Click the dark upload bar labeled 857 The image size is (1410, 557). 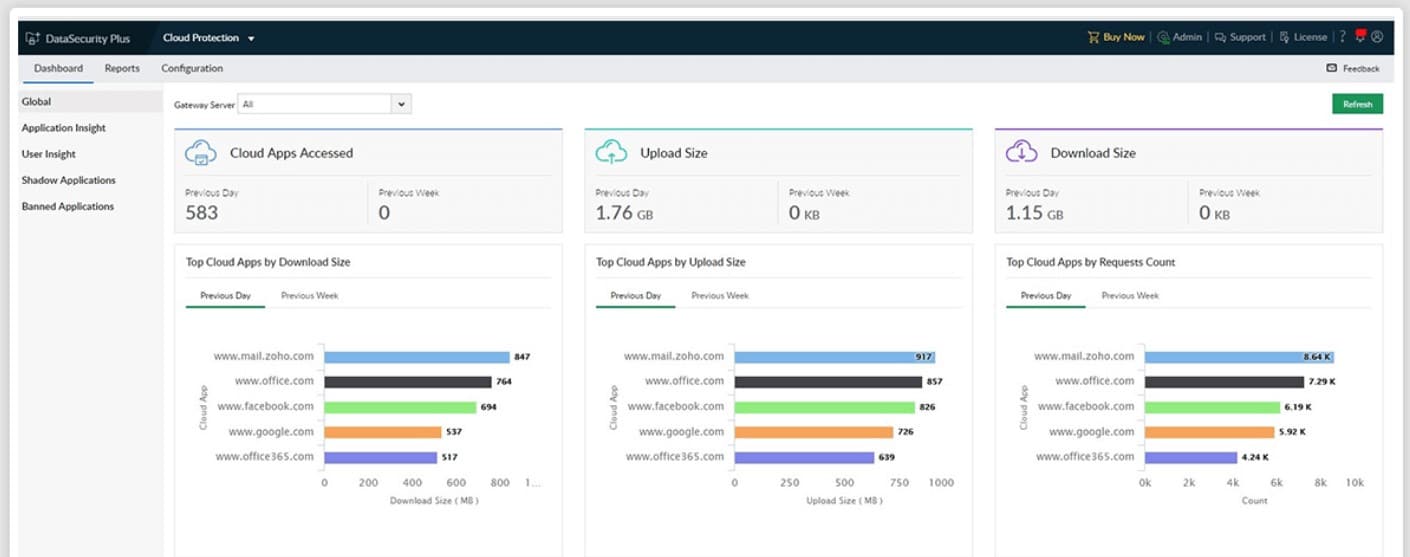click(x=828, y=382)
